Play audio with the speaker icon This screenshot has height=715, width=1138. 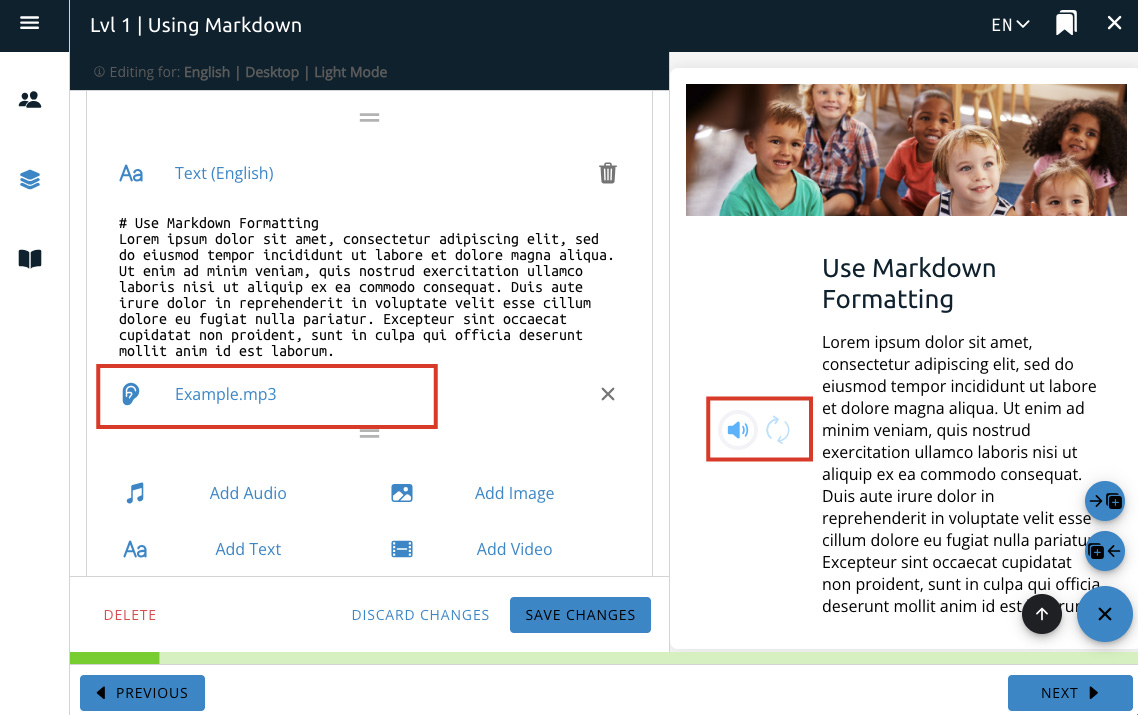coord(738,430)
